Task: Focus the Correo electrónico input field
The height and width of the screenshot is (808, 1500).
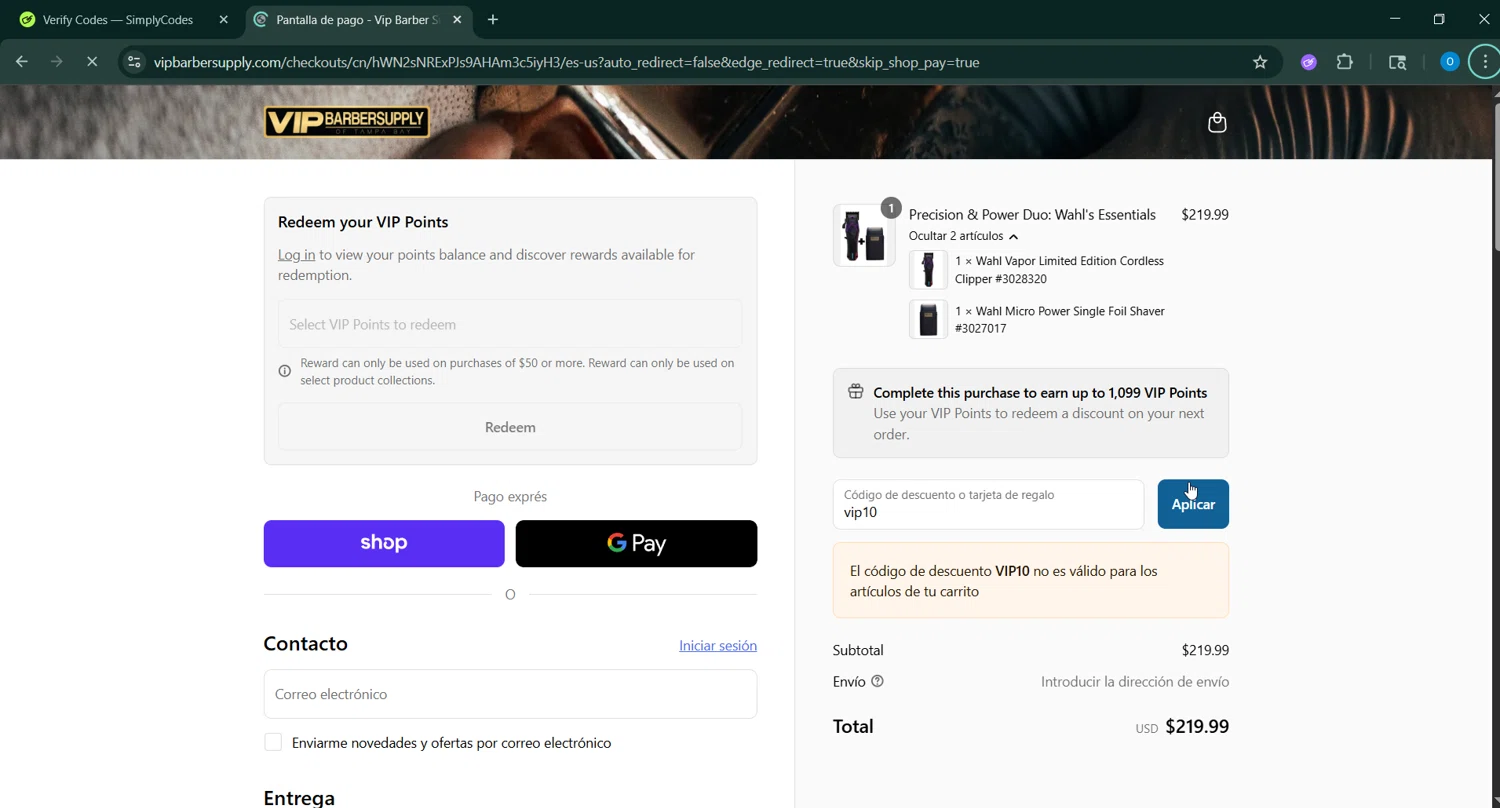Action: [510, 694]
